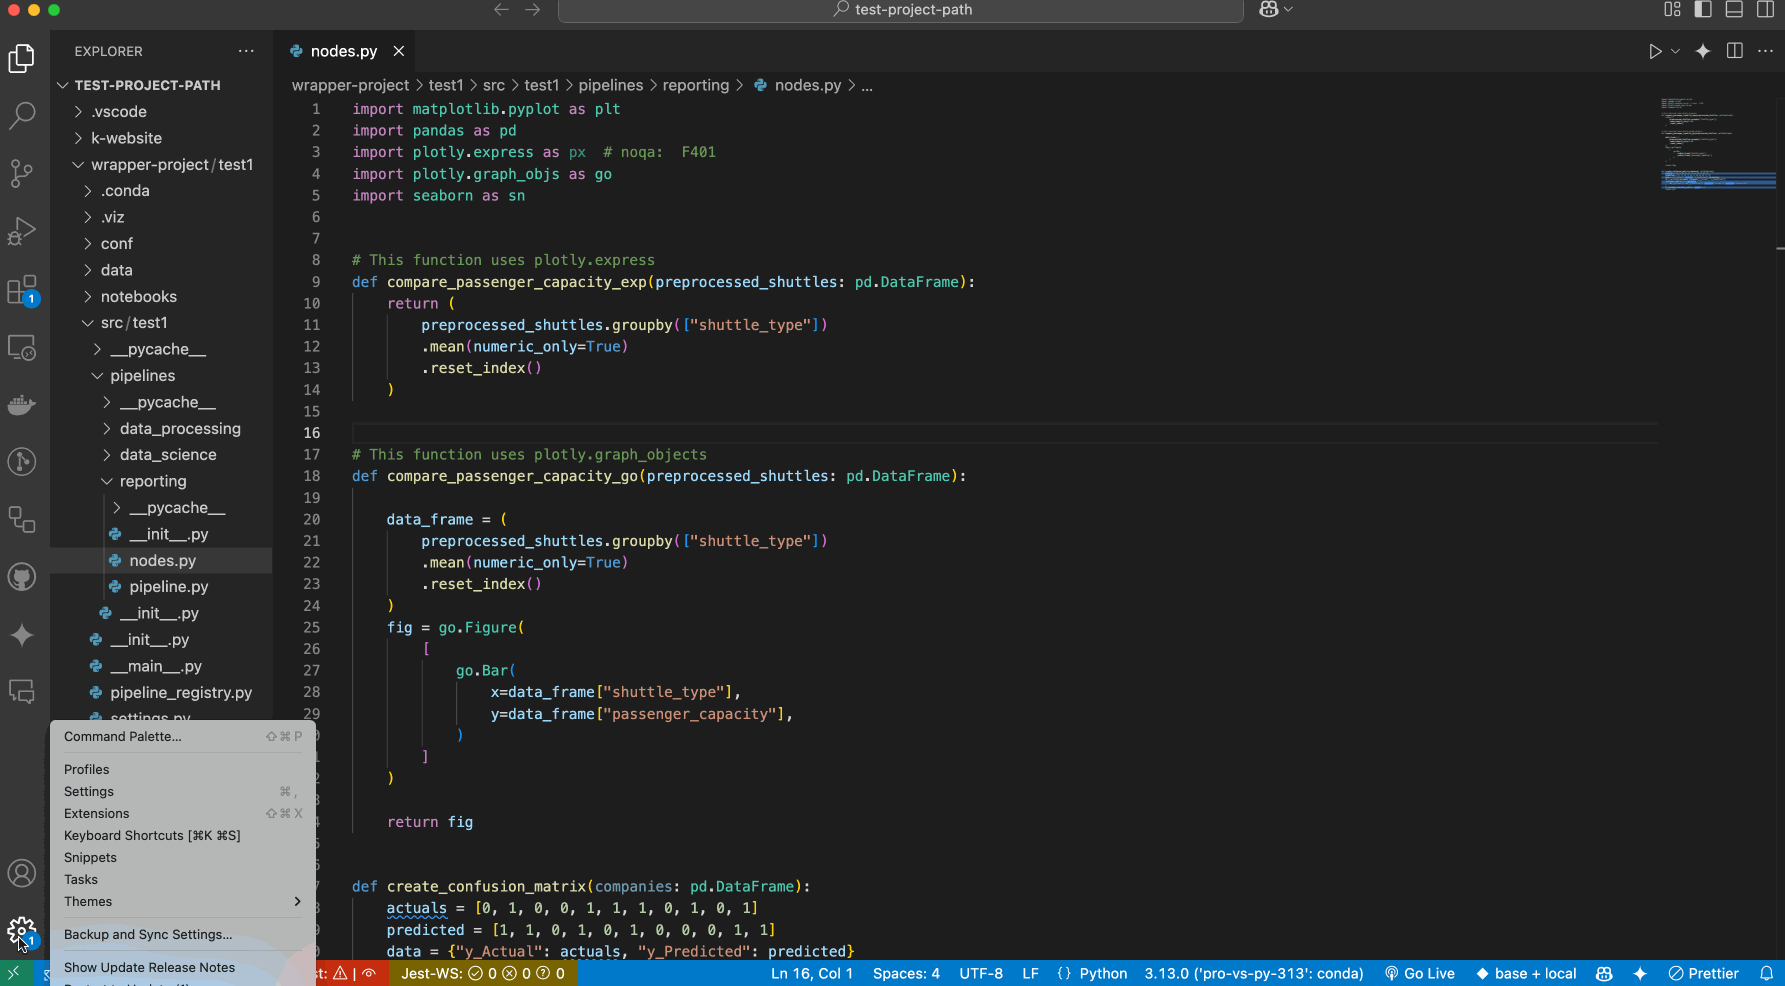Click the Ln 16, Col 1 indicator
Screen dimensions: 1785x986
tap(811, 973)
